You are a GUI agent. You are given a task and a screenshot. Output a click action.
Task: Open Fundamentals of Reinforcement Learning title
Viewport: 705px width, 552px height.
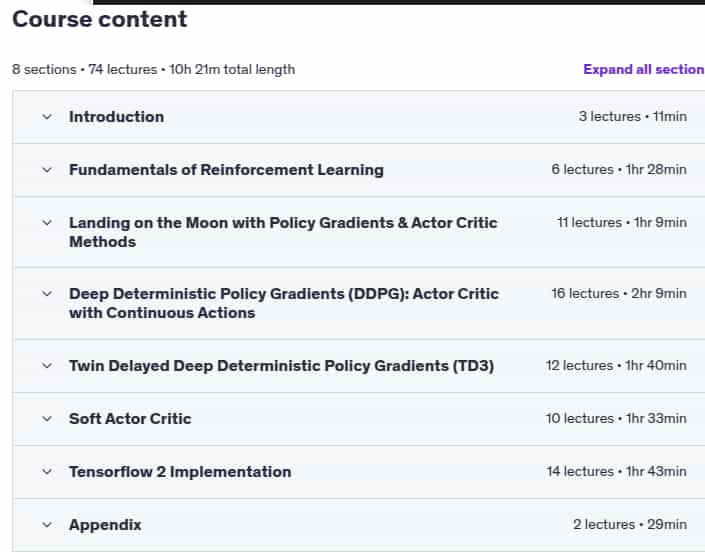(x=226, y=170)
